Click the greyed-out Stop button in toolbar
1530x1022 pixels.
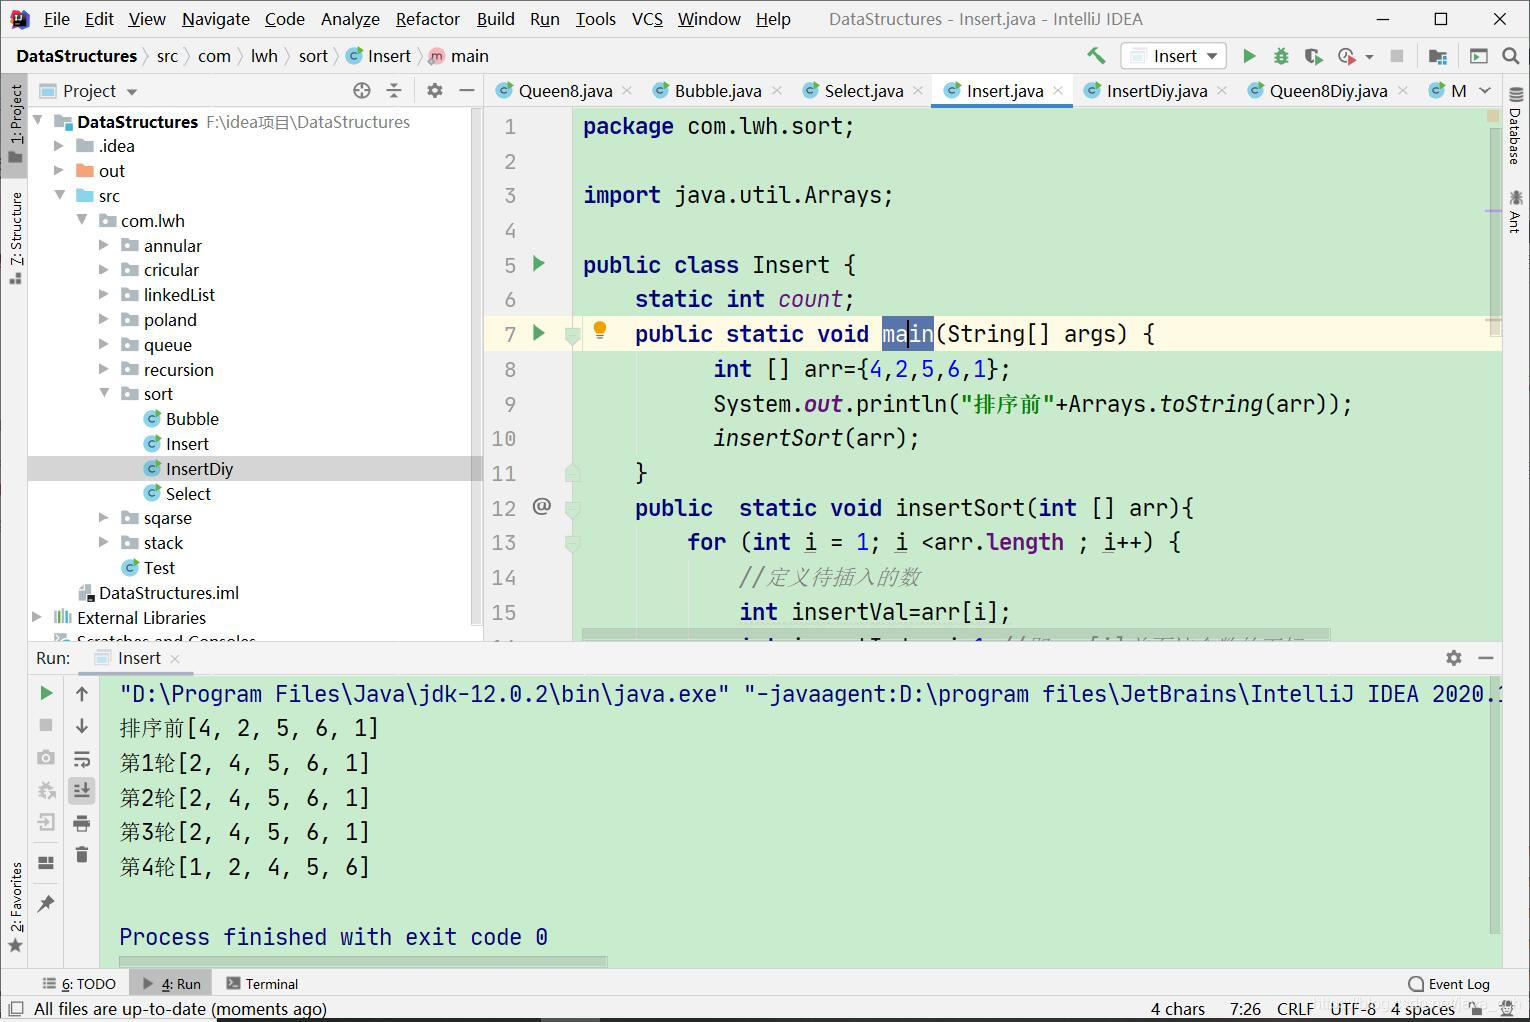[1397, 56]
